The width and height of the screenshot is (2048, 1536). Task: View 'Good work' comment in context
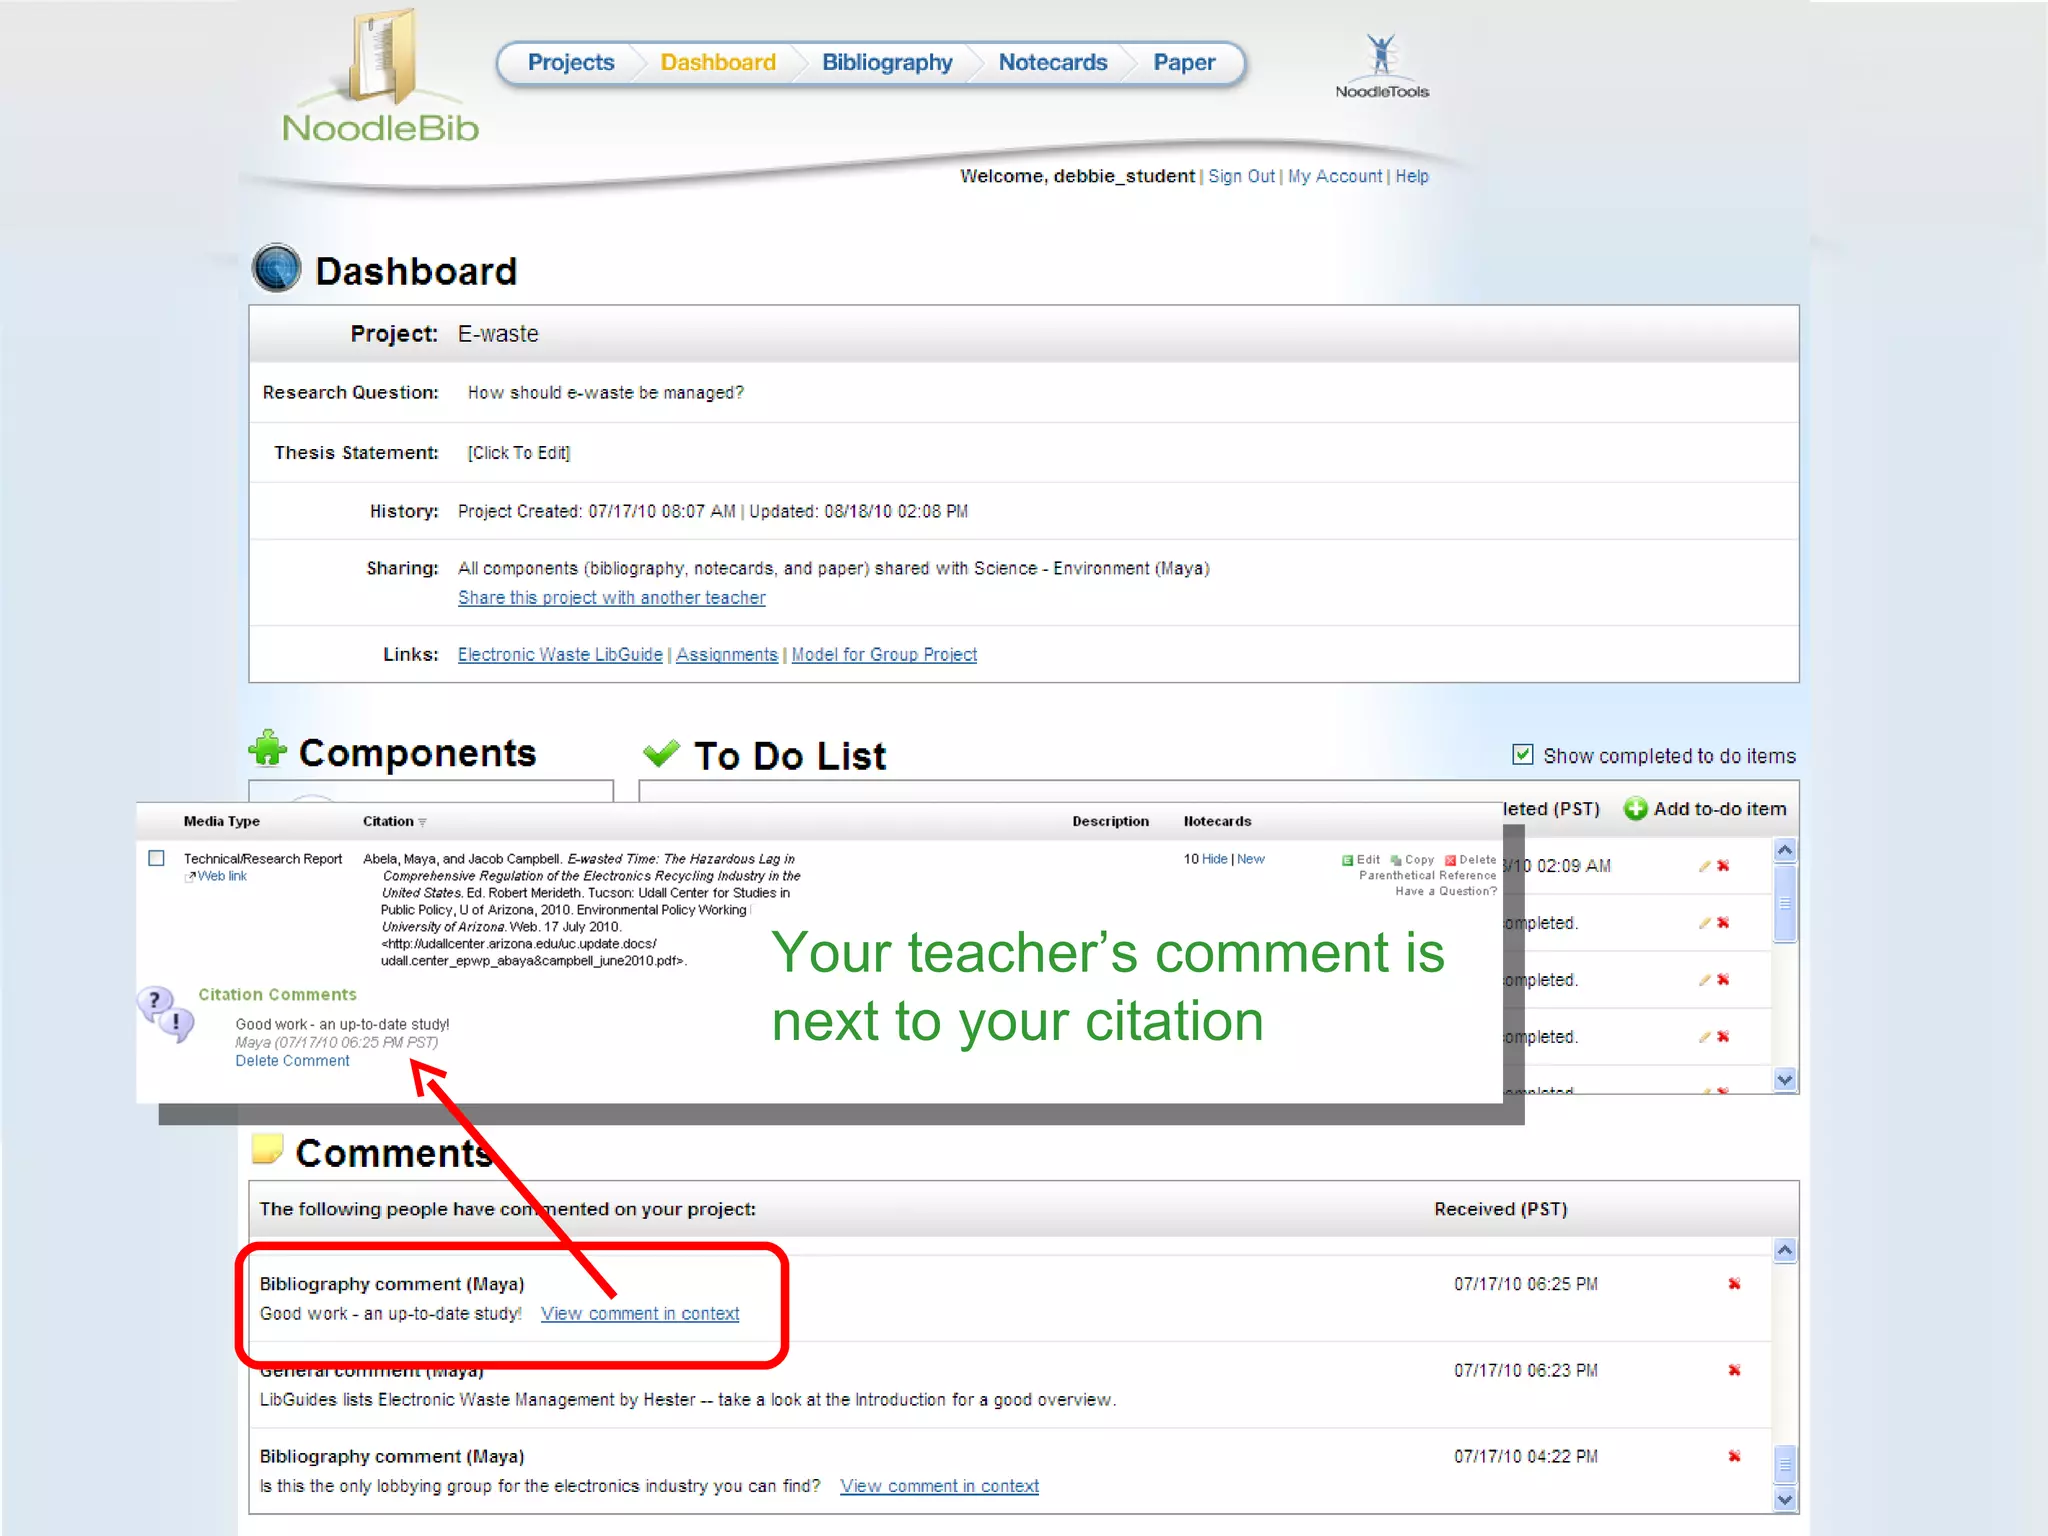pos(640,1314)
